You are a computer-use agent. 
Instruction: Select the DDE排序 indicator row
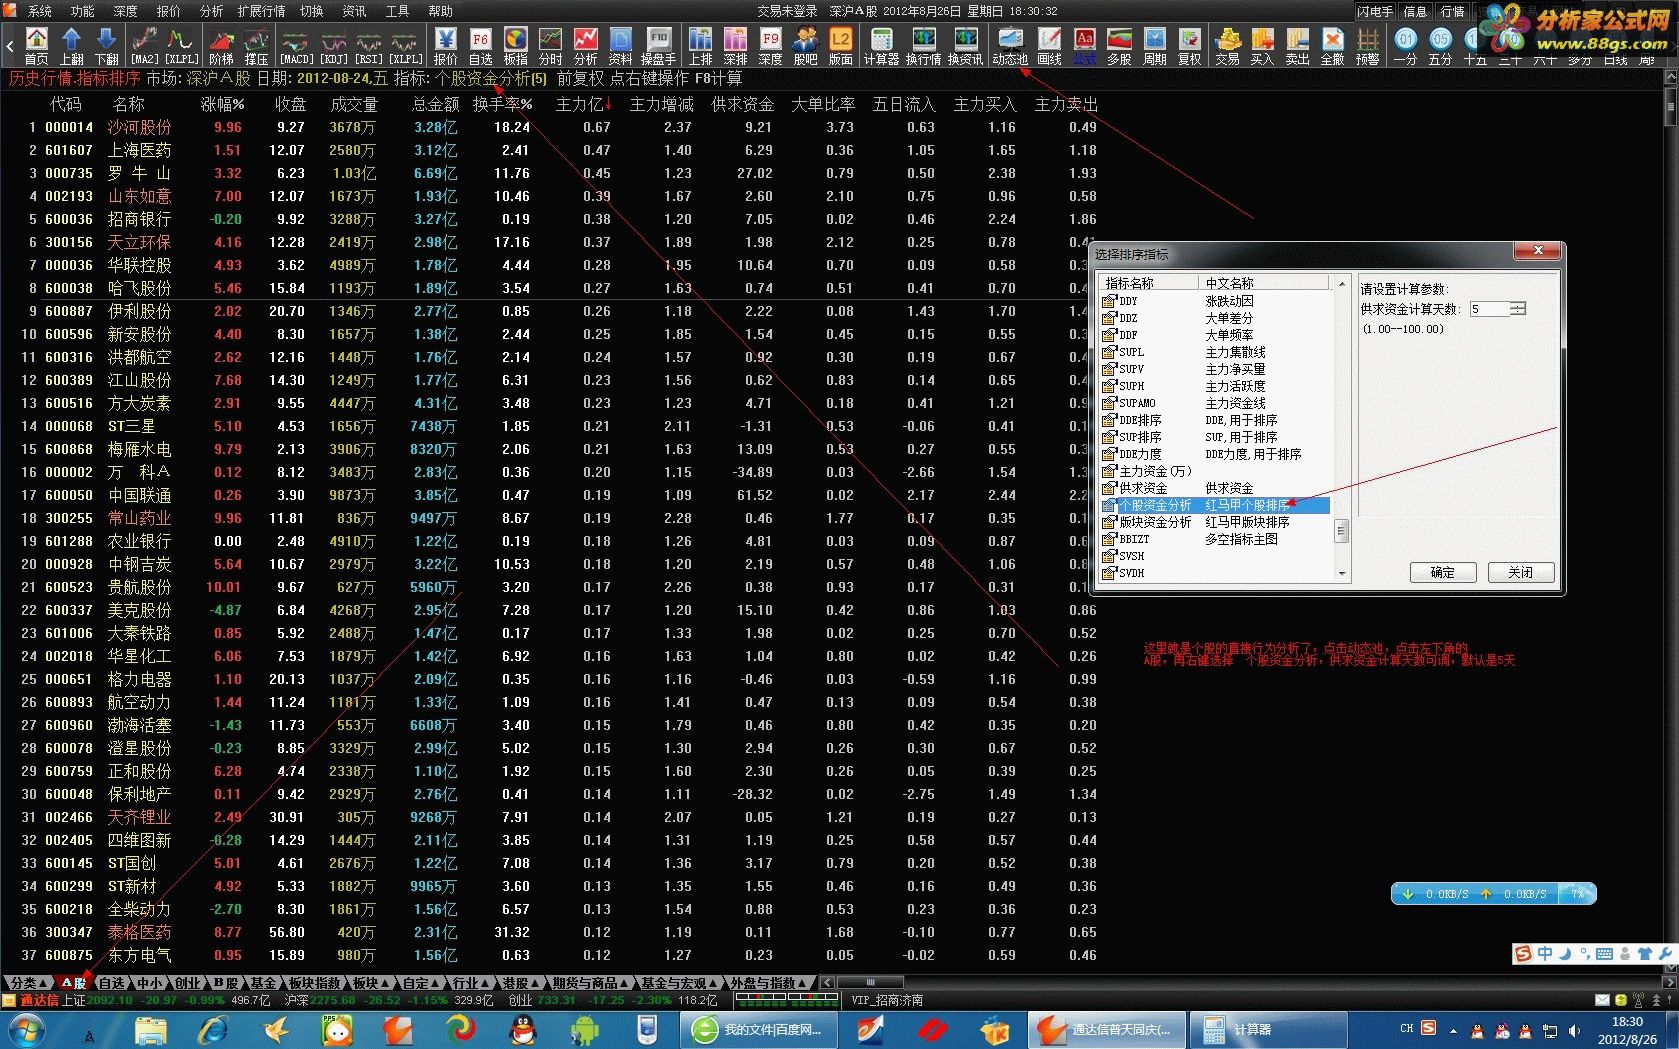coord(1215,420)
